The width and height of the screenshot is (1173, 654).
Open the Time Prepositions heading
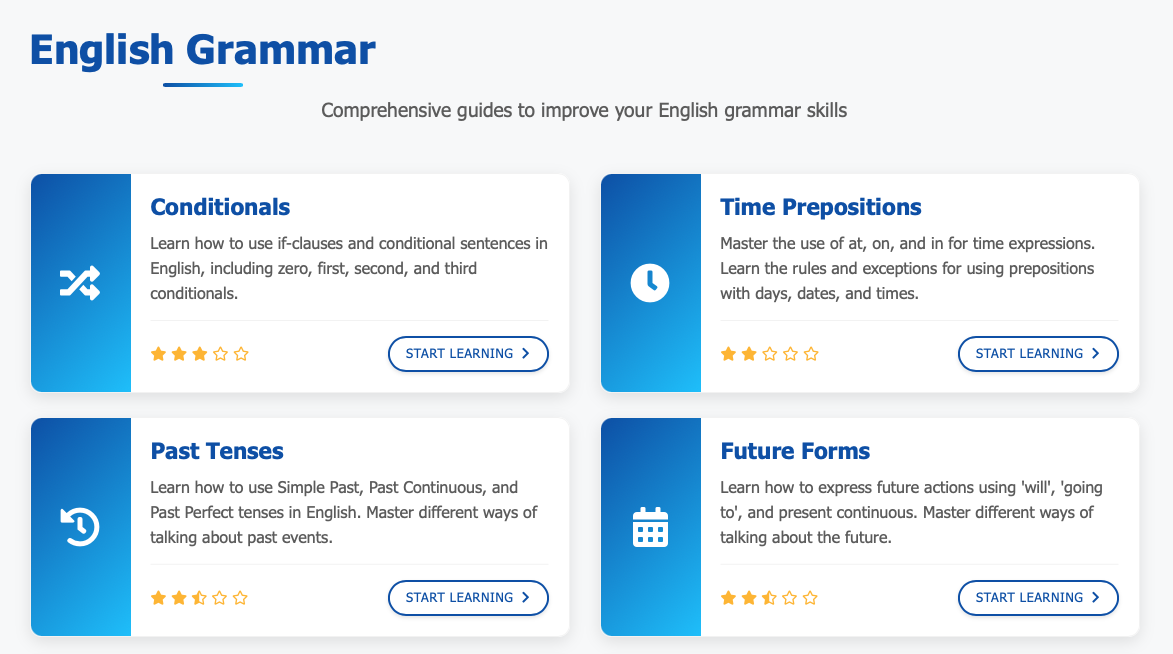tap(821, 207)
